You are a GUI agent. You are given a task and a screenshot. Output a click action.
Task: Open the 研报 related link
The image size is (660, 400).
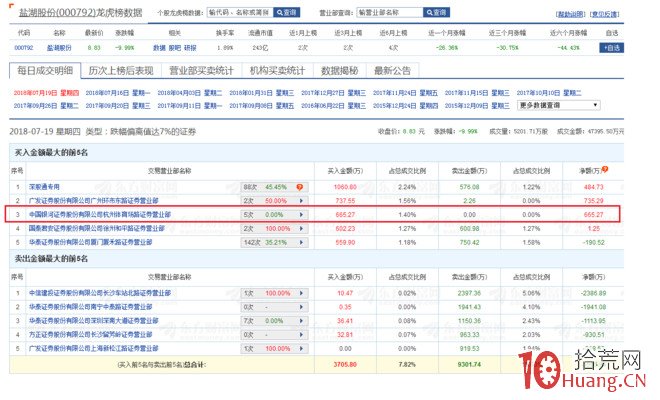click(x=190, y=48)
